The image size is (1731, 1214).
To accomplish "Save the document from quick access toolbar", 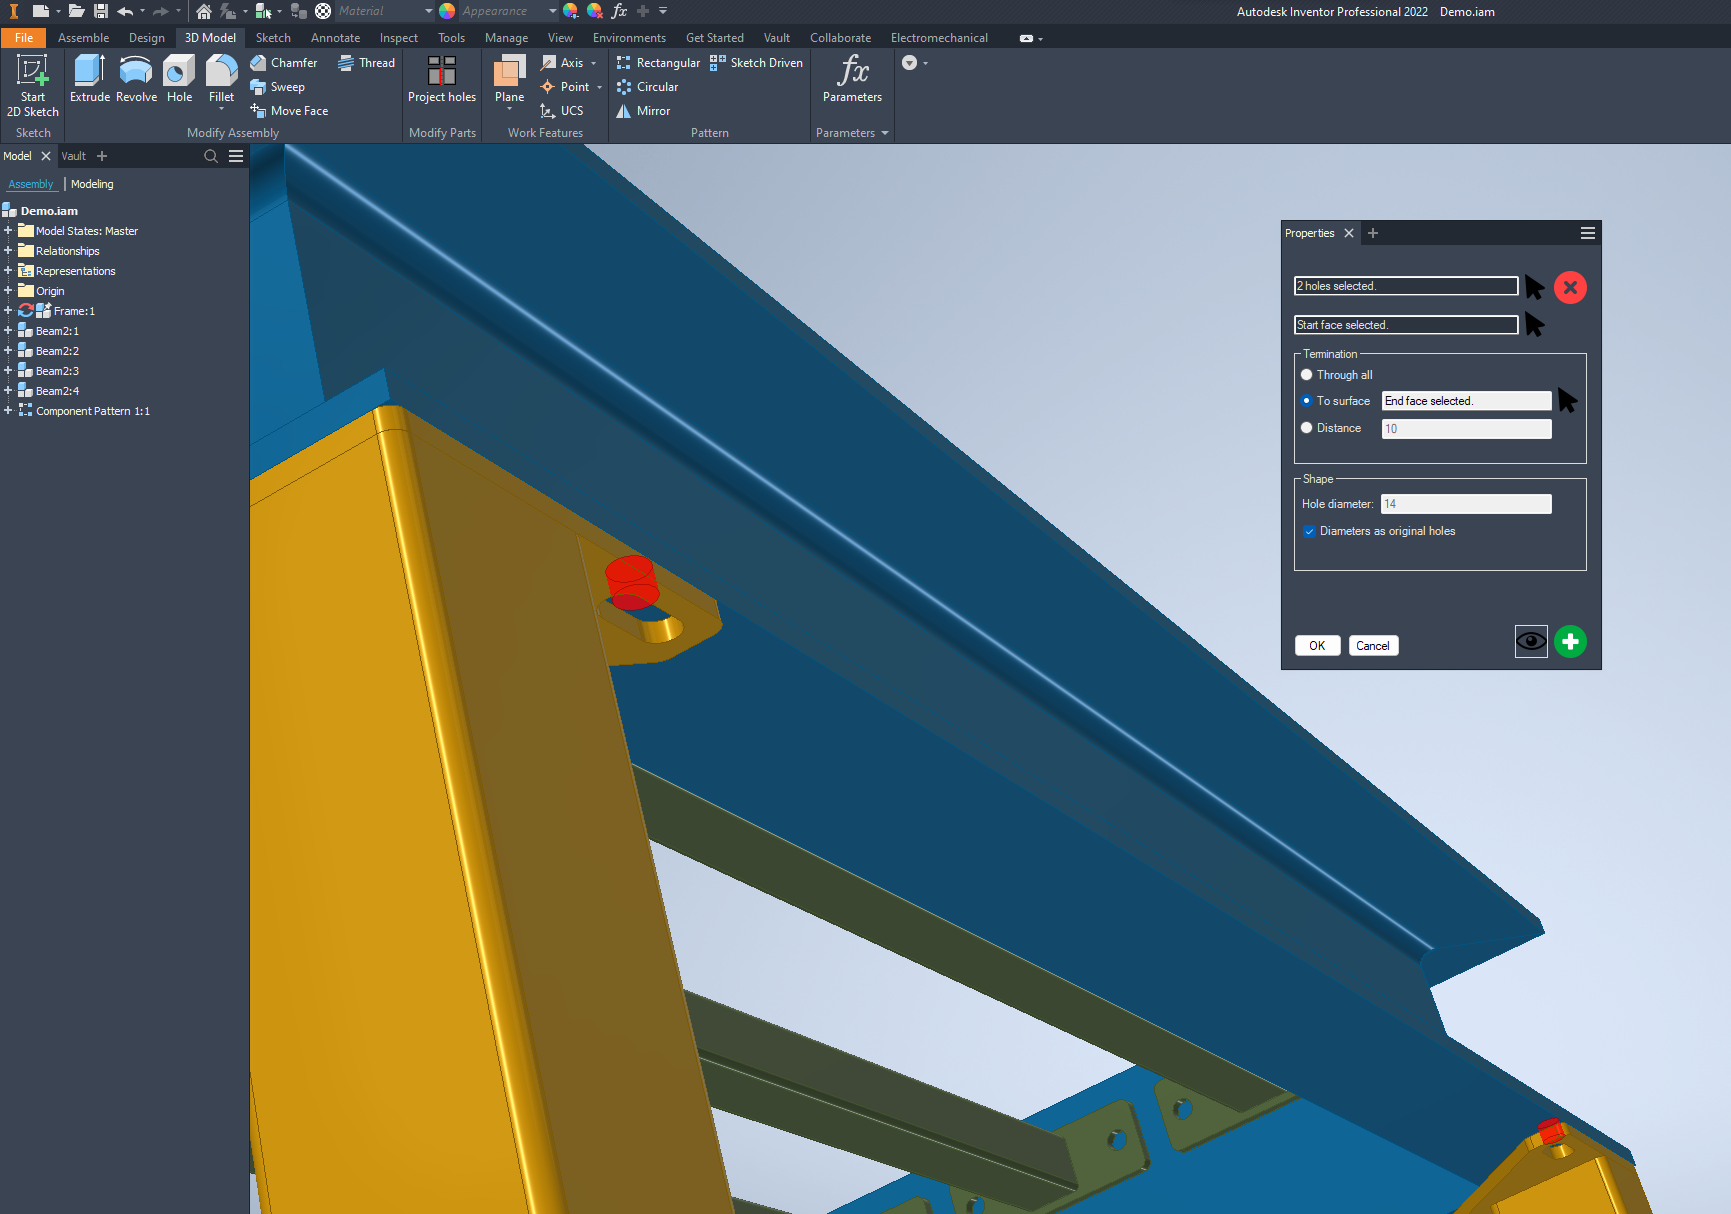I will (x=101, y=12).
